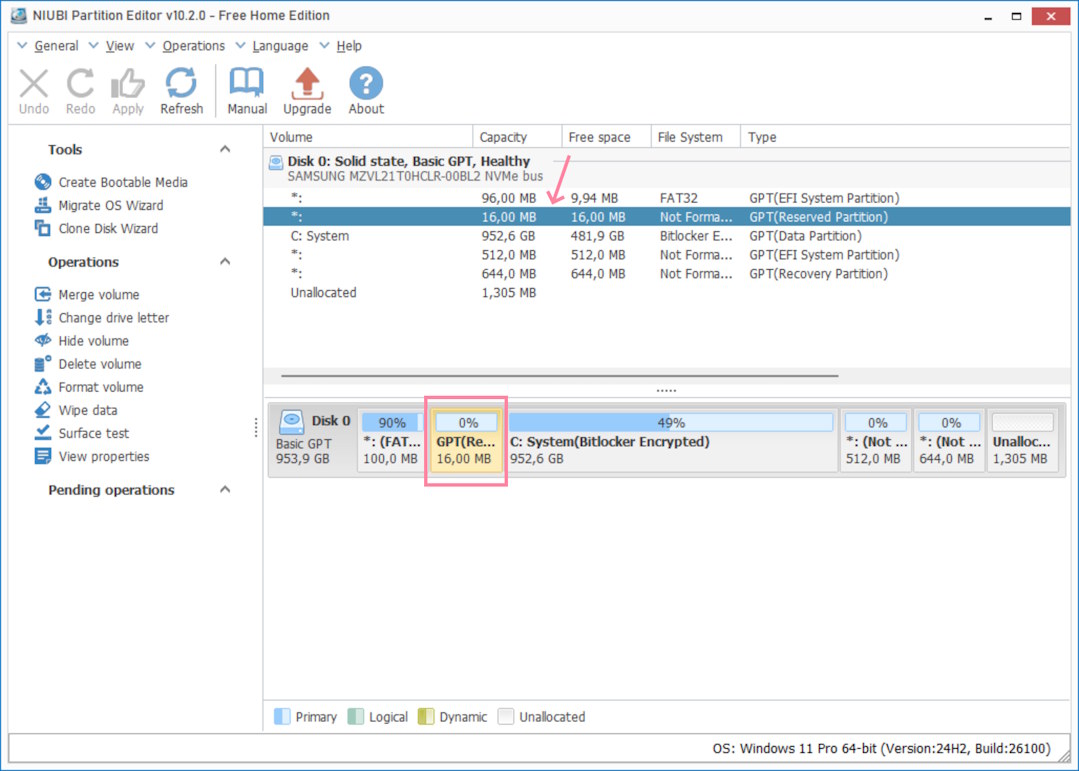Start the Migrate OS Wizard
The image size is (1079, 771).
[110, 205]
